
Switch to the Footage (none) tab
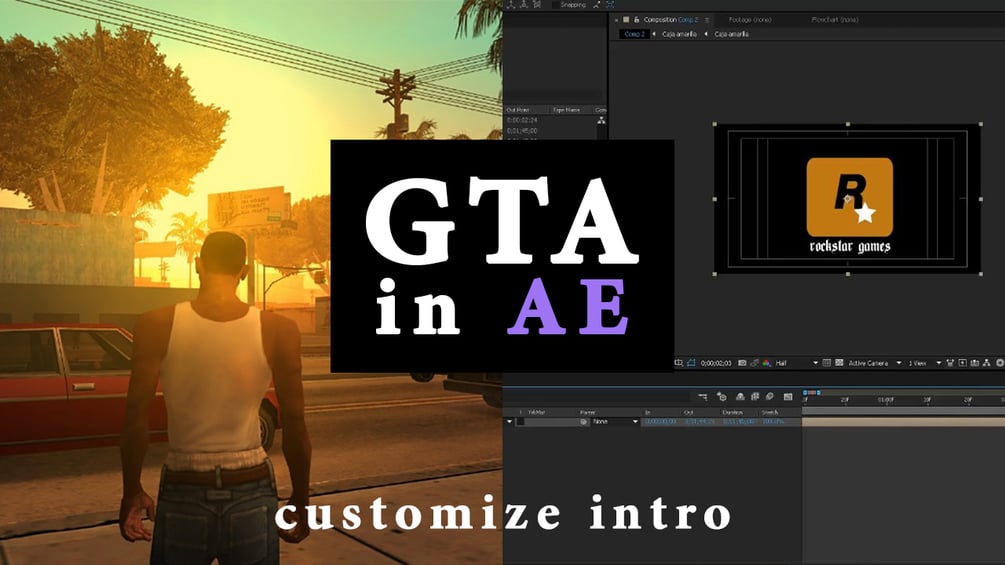tap(750, 20)
